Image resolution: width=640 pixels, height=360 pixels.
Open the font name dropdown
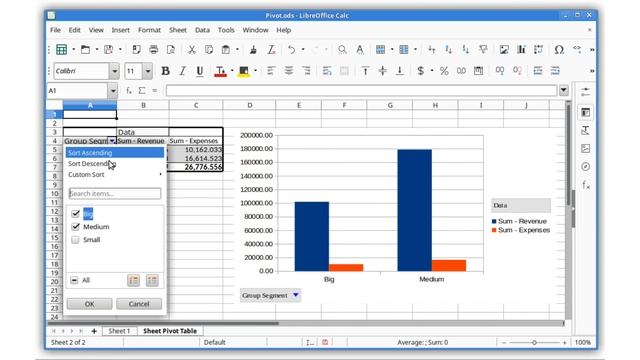(x=115, y=71)
